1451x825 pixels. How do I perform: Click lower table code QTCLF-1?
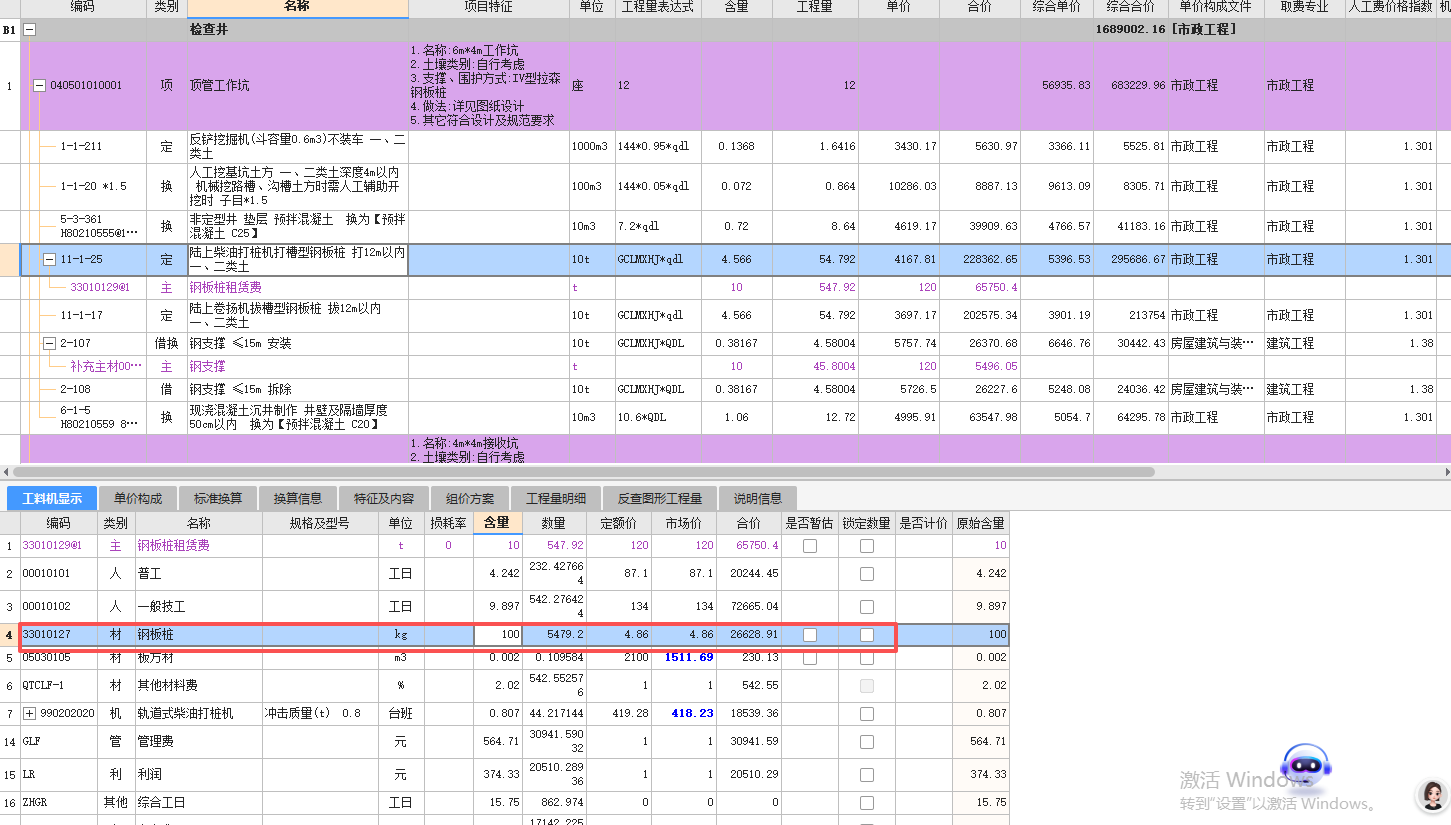pyautogui.click(x=43, y=686)
